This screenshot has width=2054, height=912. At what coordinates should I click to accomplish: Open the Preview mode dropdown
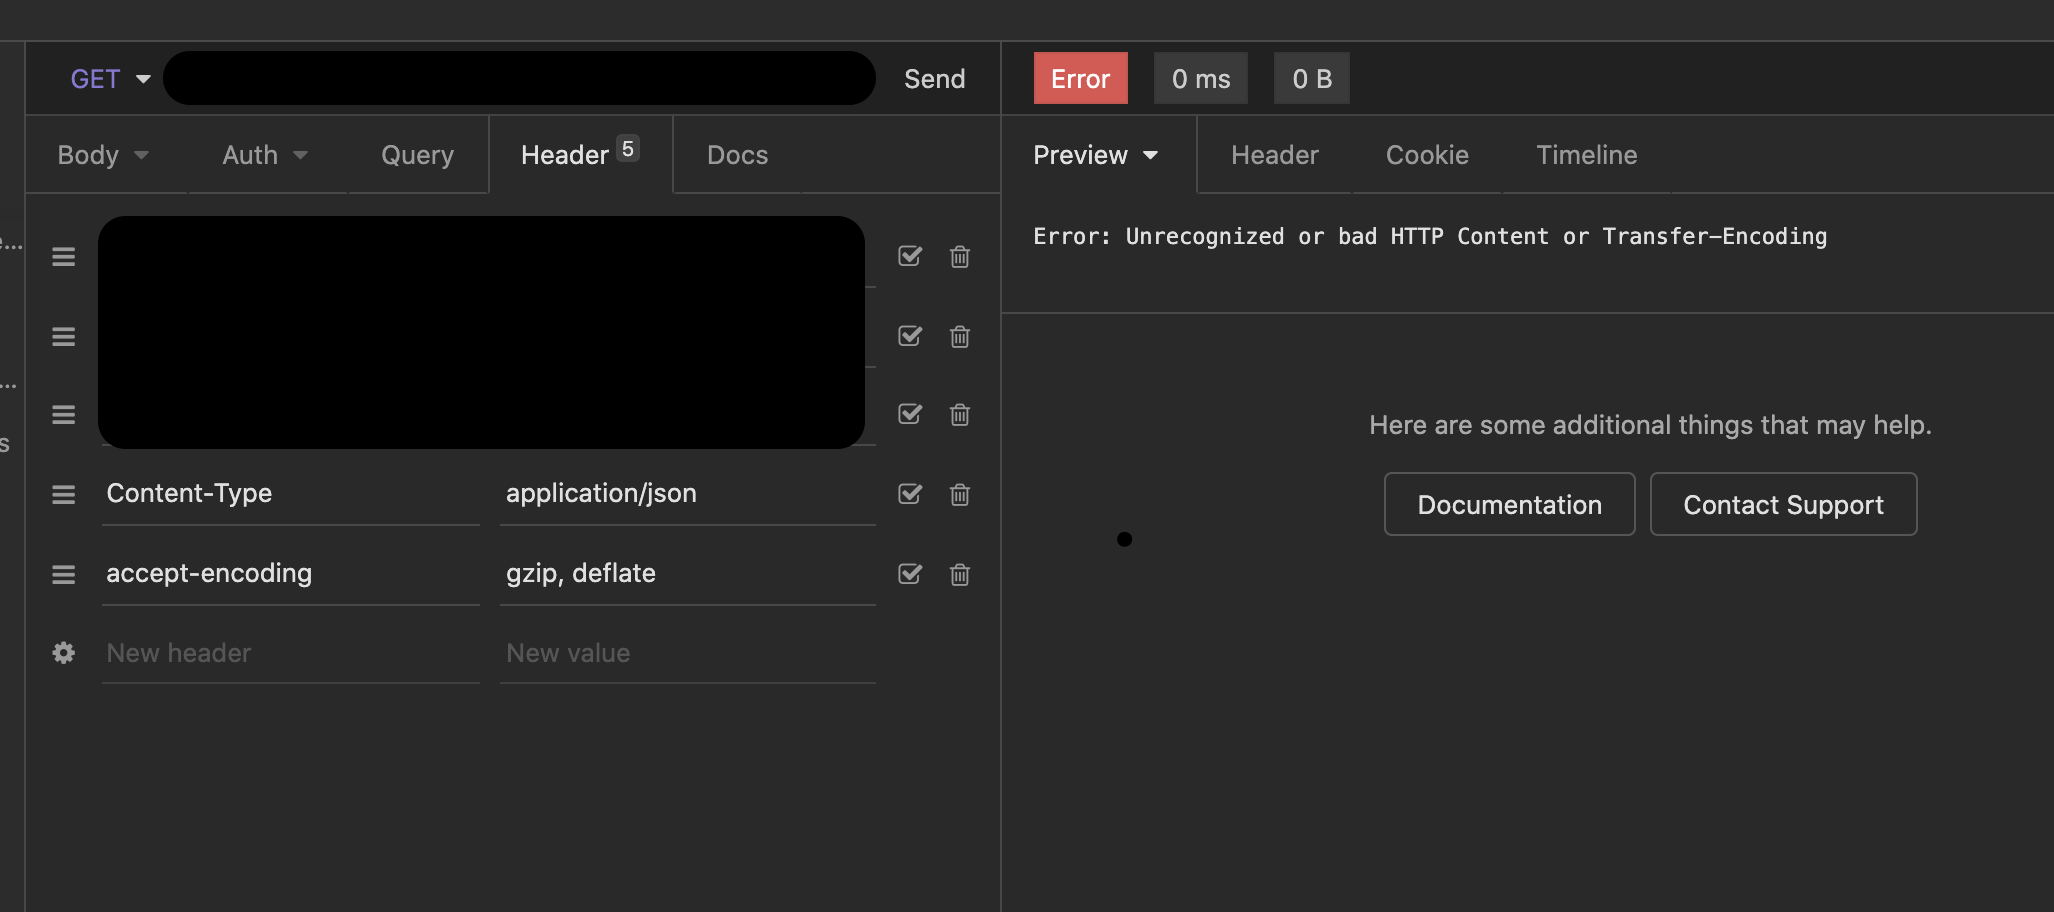pos(1096,155)
